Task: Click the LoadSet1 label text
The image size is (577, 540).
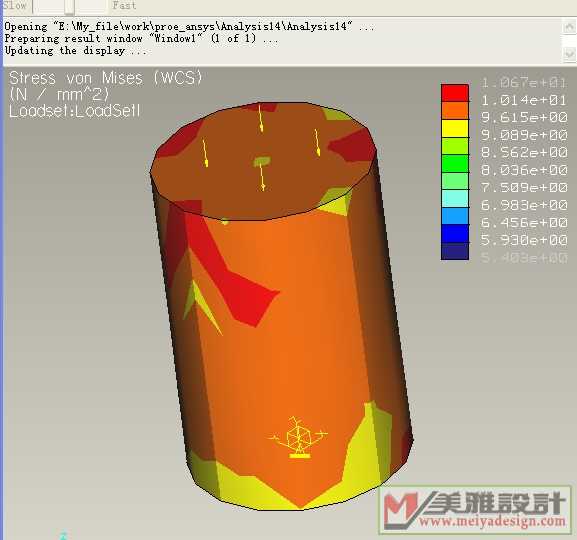Action: point(74,111)
